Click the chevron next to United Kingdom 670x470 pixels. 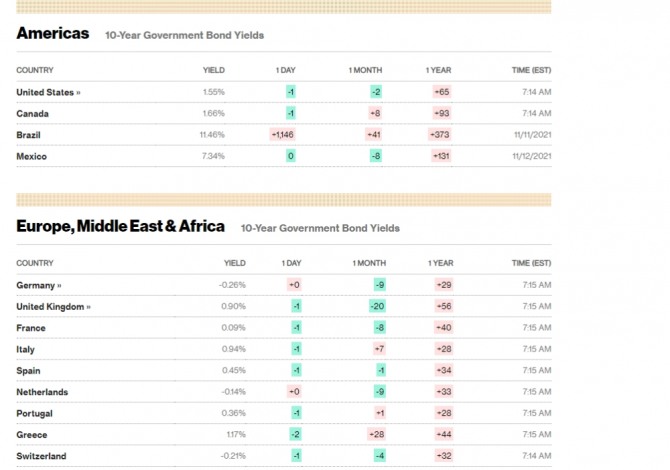(88, 307)
